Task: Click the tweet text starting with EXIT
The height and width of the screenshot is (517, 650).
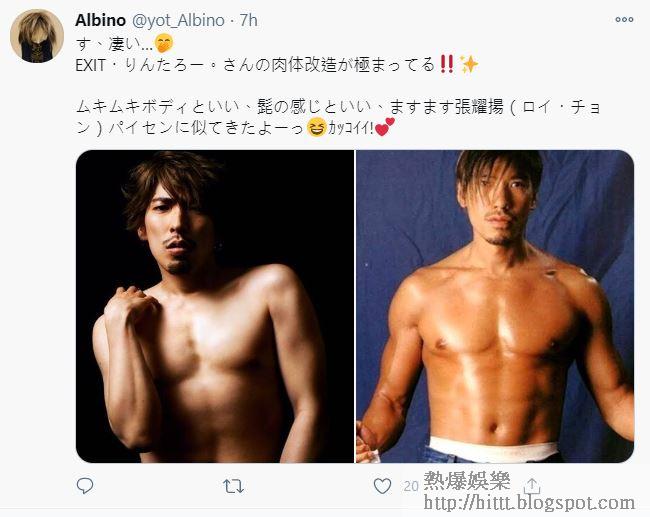Action: [255, 65]
